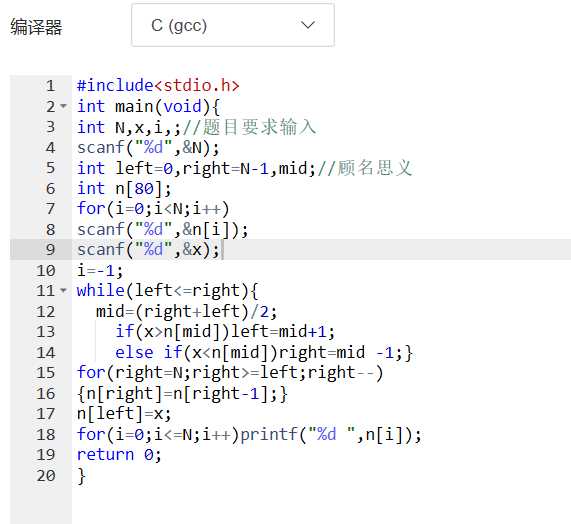The width and height of the screenshot is (571, 524).
Task: Click the scanf("%d",&n[i]); line
Action: click(162, 230)
